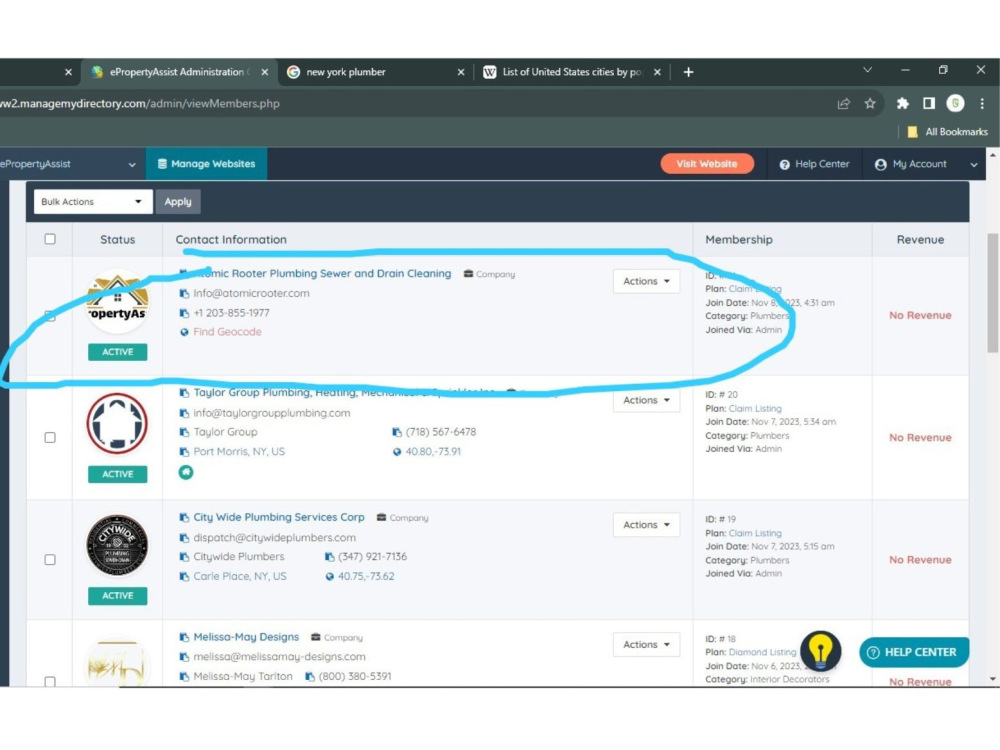The height and width of the screenshot is (750, 1000).
Task: Click the Taylor Group logo thumbnail
Action: (x=117, y=423)
